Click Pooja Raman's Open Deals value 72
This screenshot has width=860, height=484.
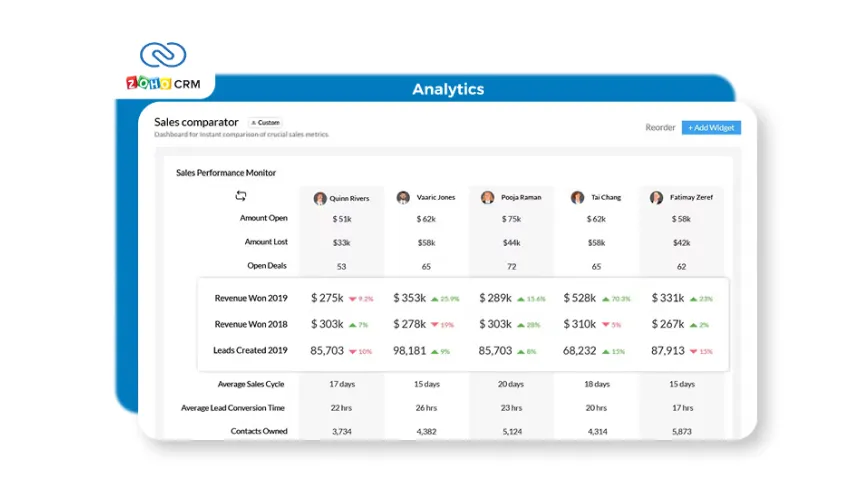(x=510, y=267)
